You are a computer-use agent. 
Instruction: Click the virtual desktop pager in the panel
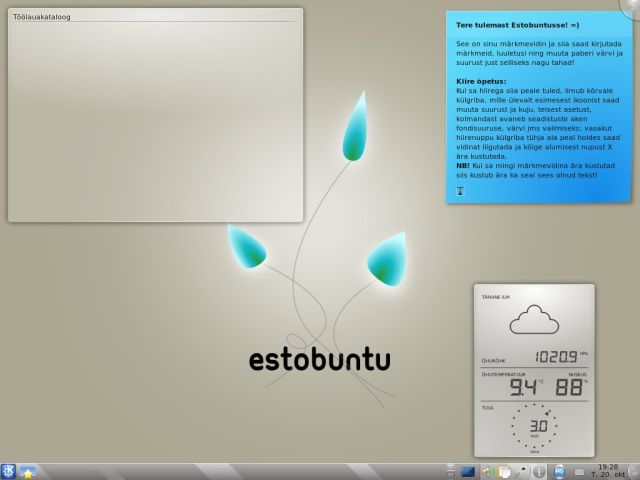(450, 472)
